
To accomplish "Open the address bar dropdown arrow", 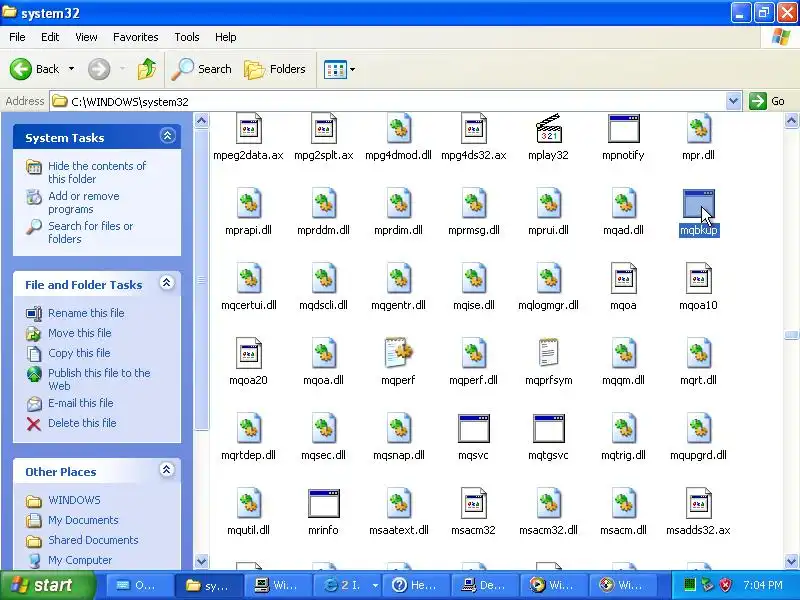I will tap(733, 101).
